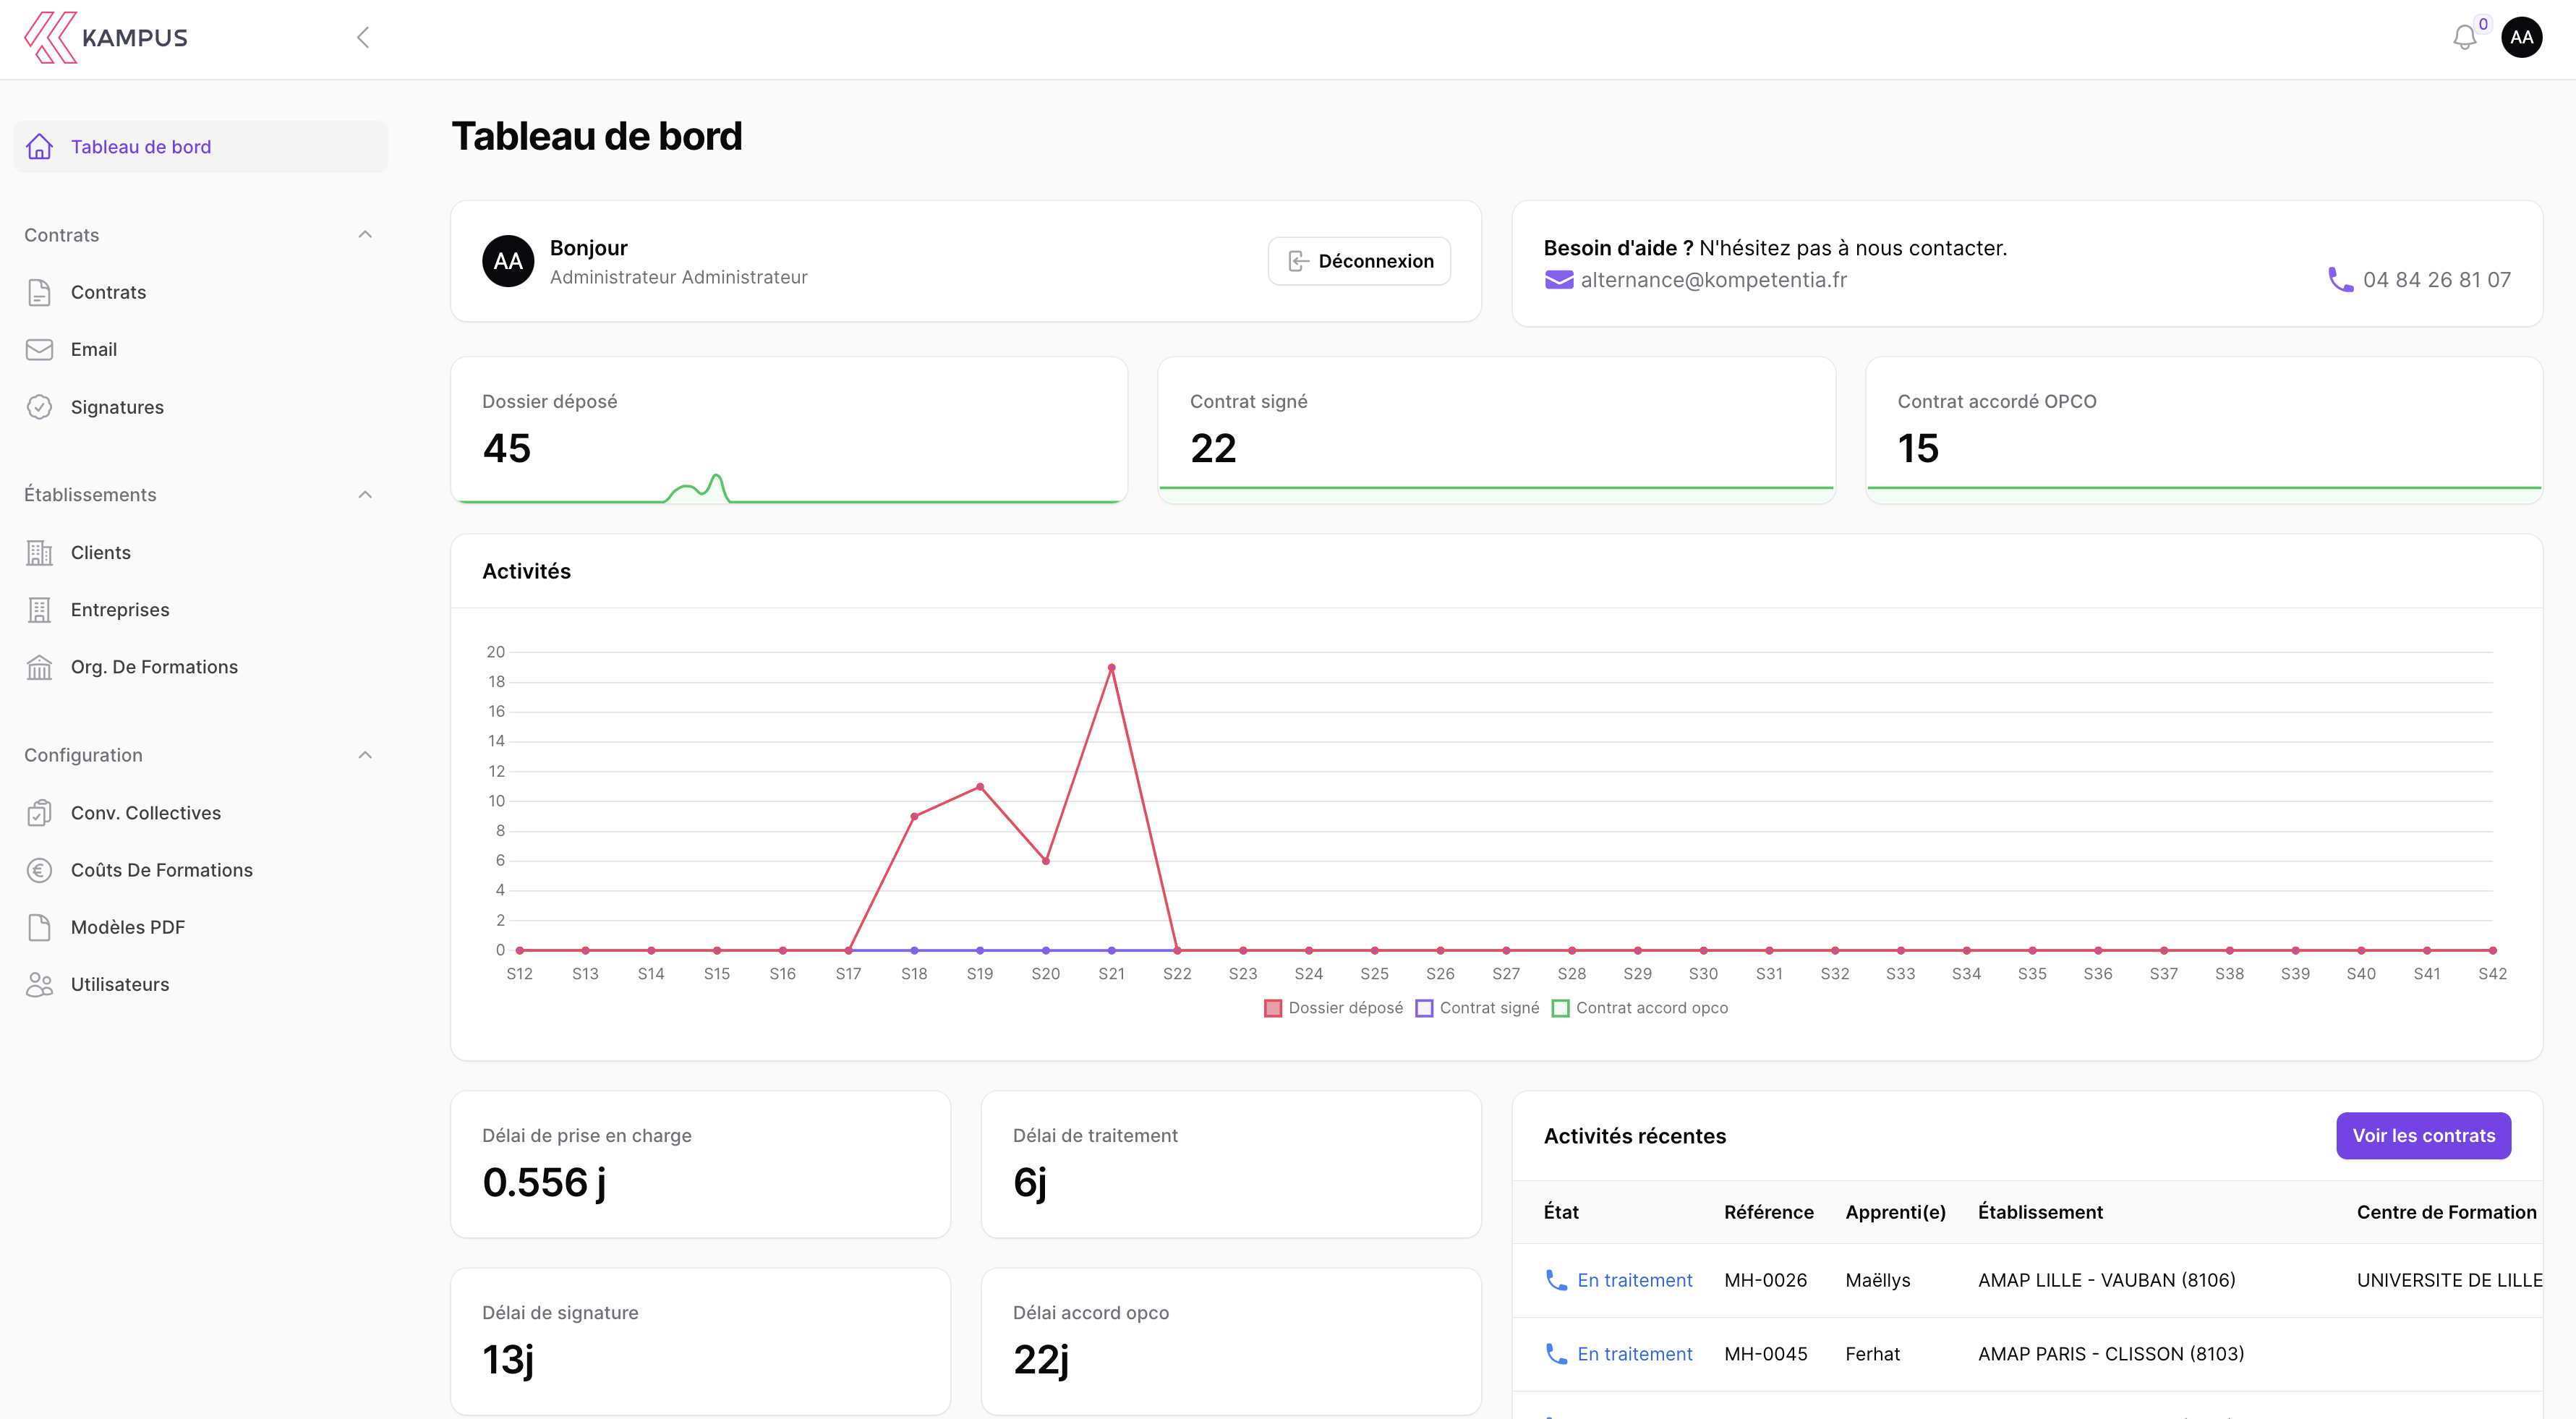The width and height of the screenshot is (2576, 1419).
Task: Go to Org. De Formations page
Action: (154, 667)
